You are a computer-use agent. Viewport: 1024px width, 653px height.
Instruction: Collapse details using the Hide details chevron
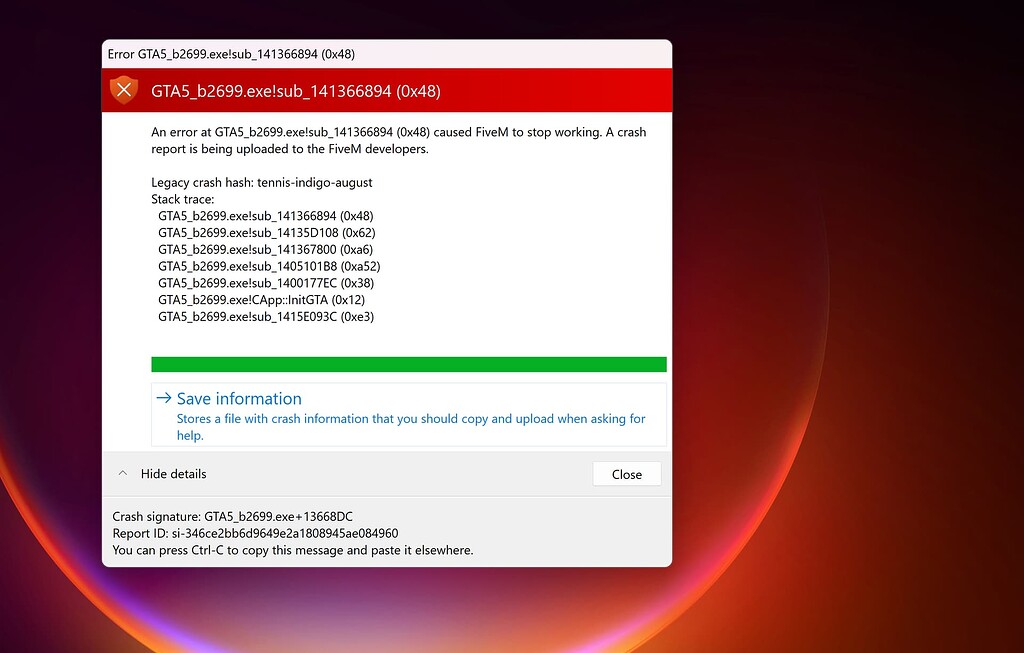pyautogui.click(x=122, y=473)
